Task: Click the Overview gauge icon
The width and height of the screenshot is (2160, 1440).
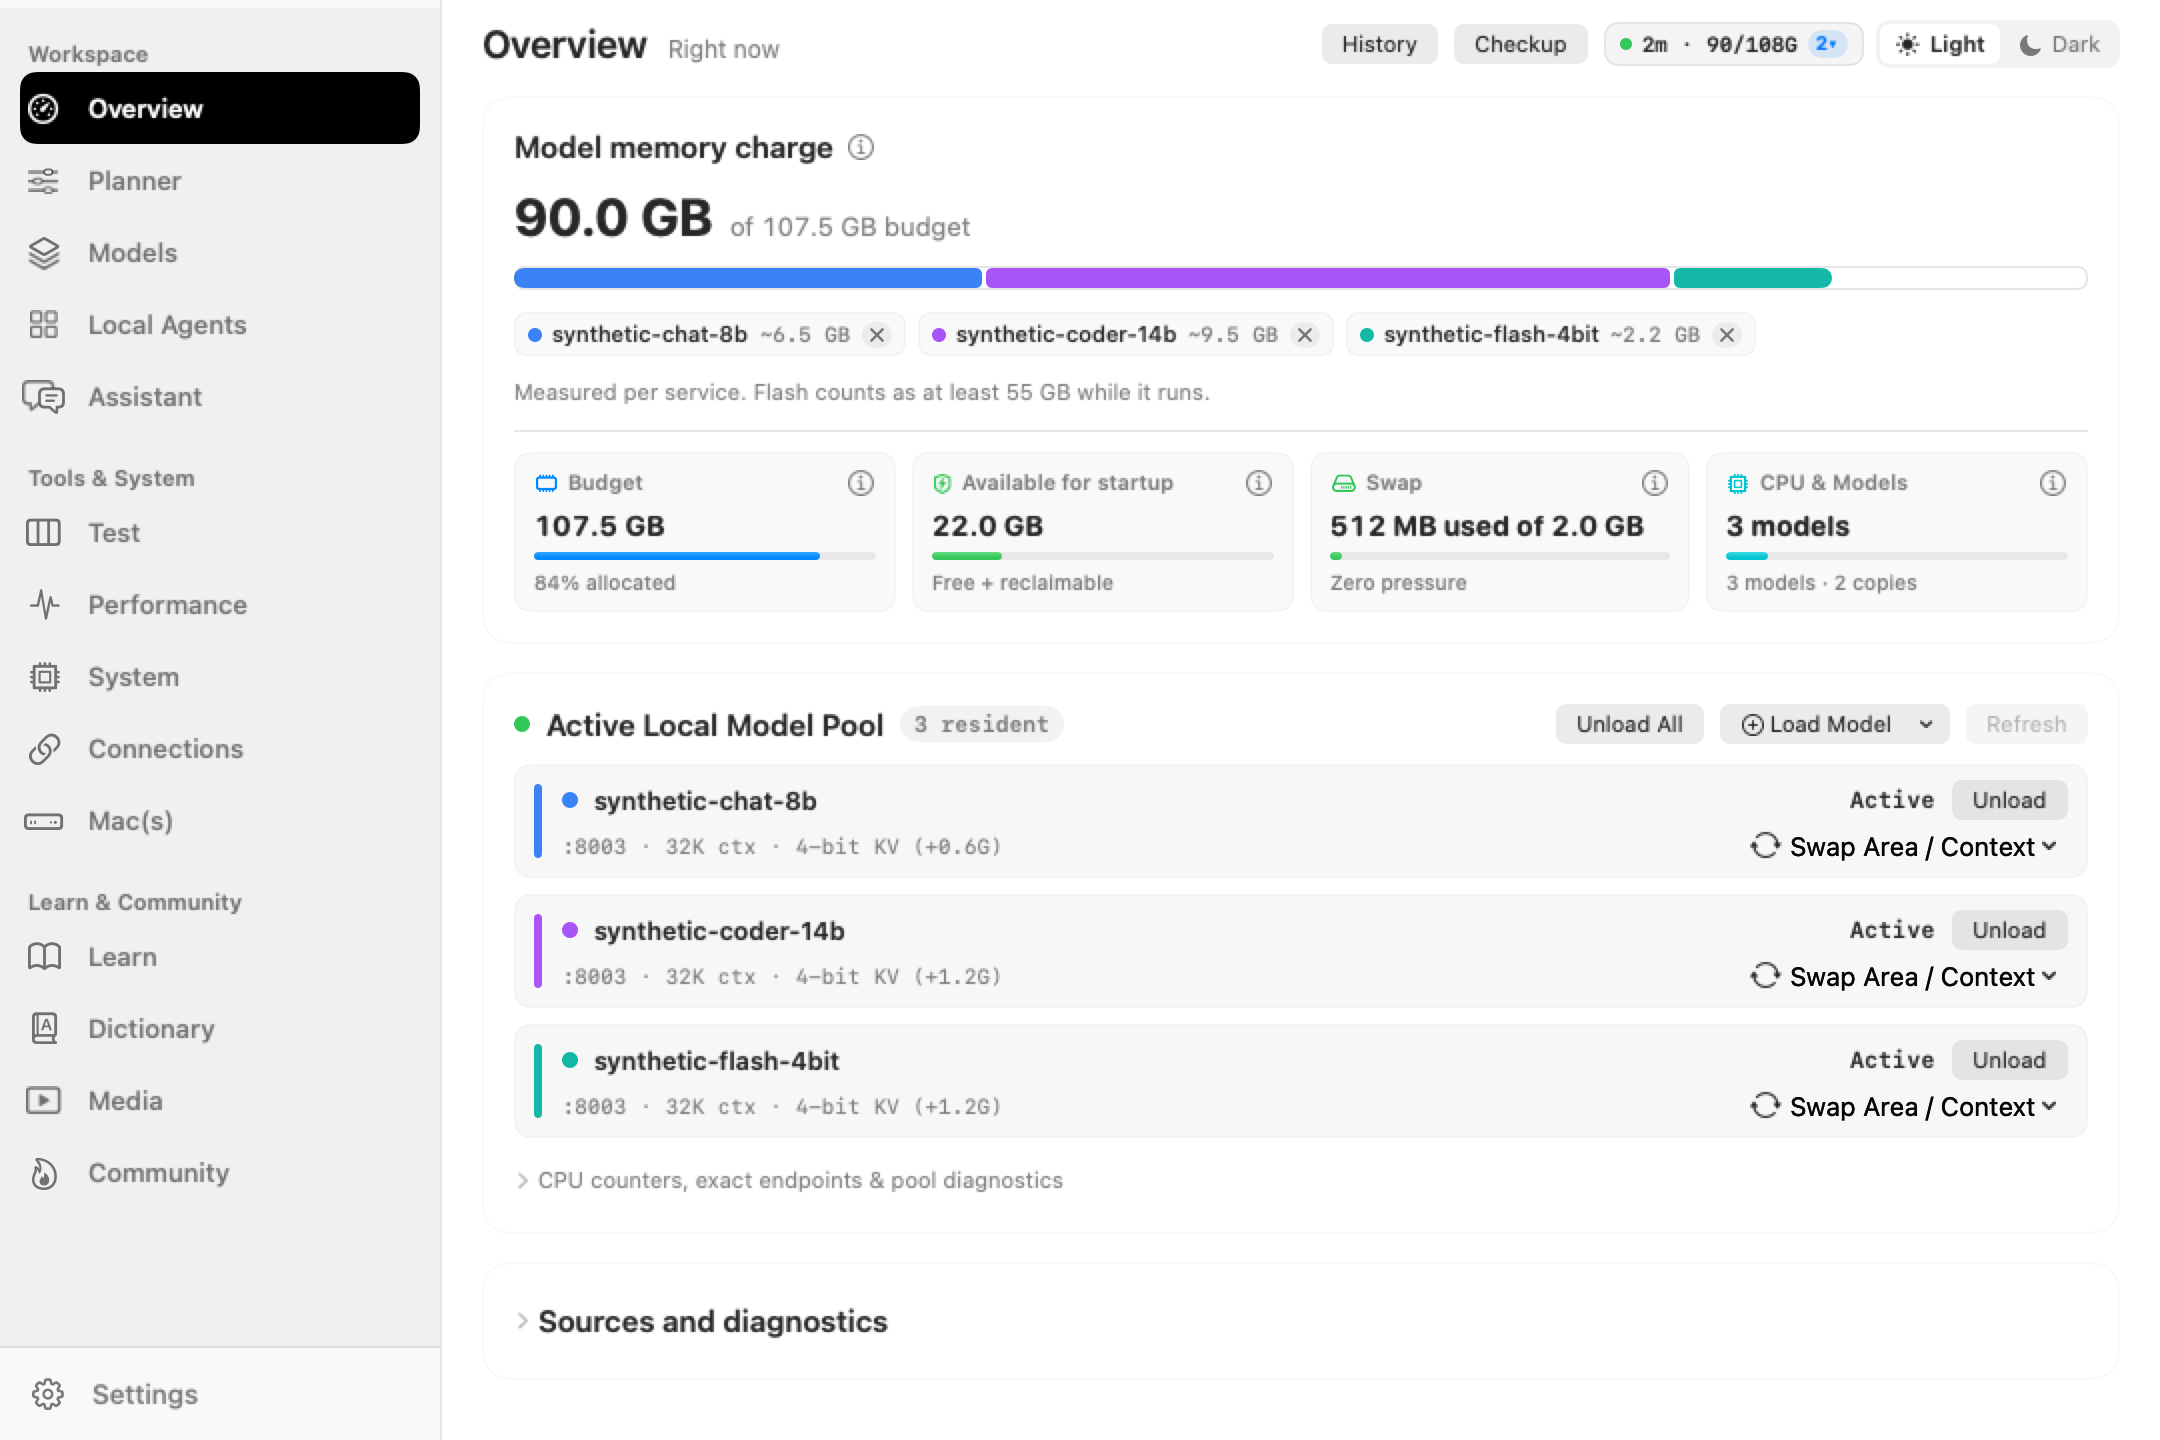Action: 43,108
